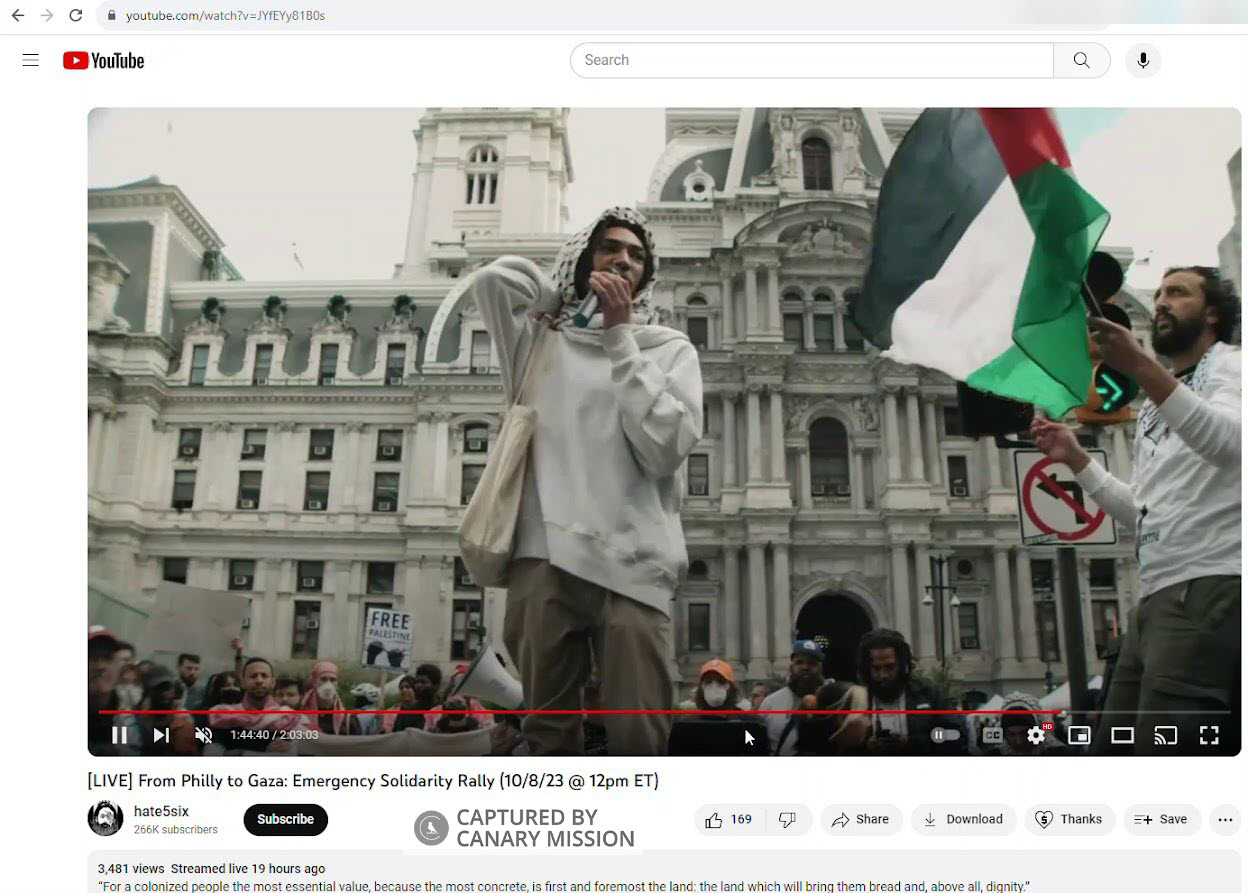Enter full screen mode
Image resolution: width=1248 pixels, height=893 pixels.
(1209, 735)
